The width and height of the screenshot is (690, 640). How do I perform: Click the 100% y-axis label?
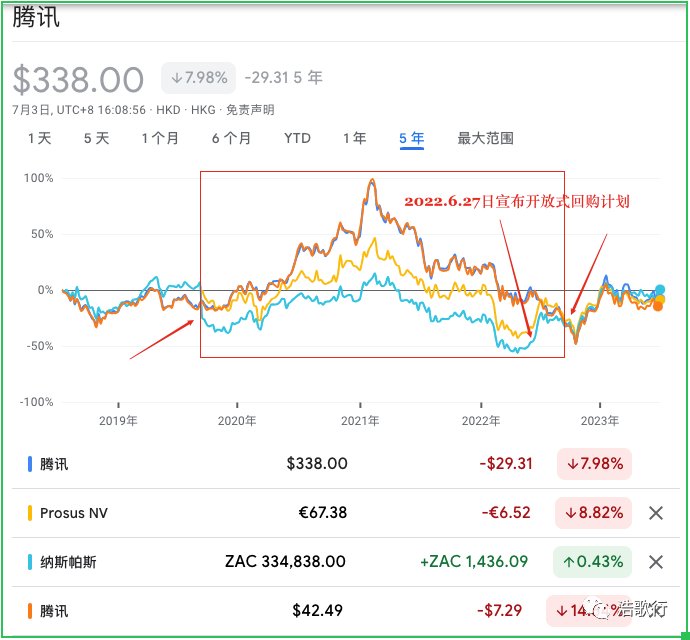pyautogui.click(x=38, y=178)
